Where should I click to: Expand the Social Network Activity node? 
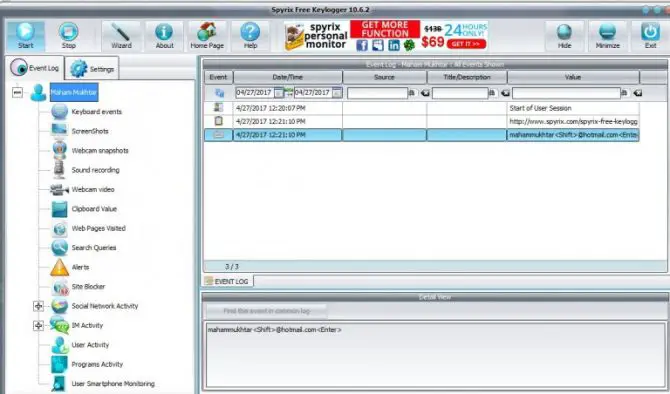coord(38,306)
